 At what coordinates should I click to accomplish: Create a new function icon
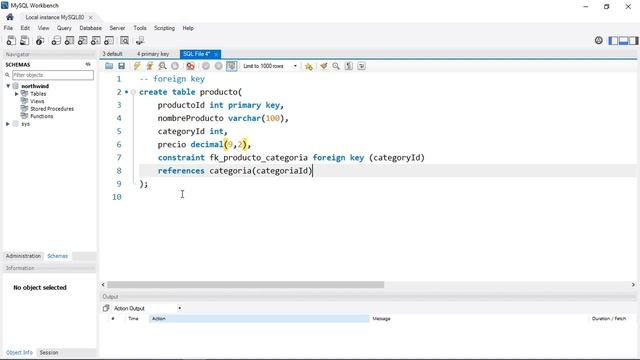pyautogui.click(x=109, y=40)
